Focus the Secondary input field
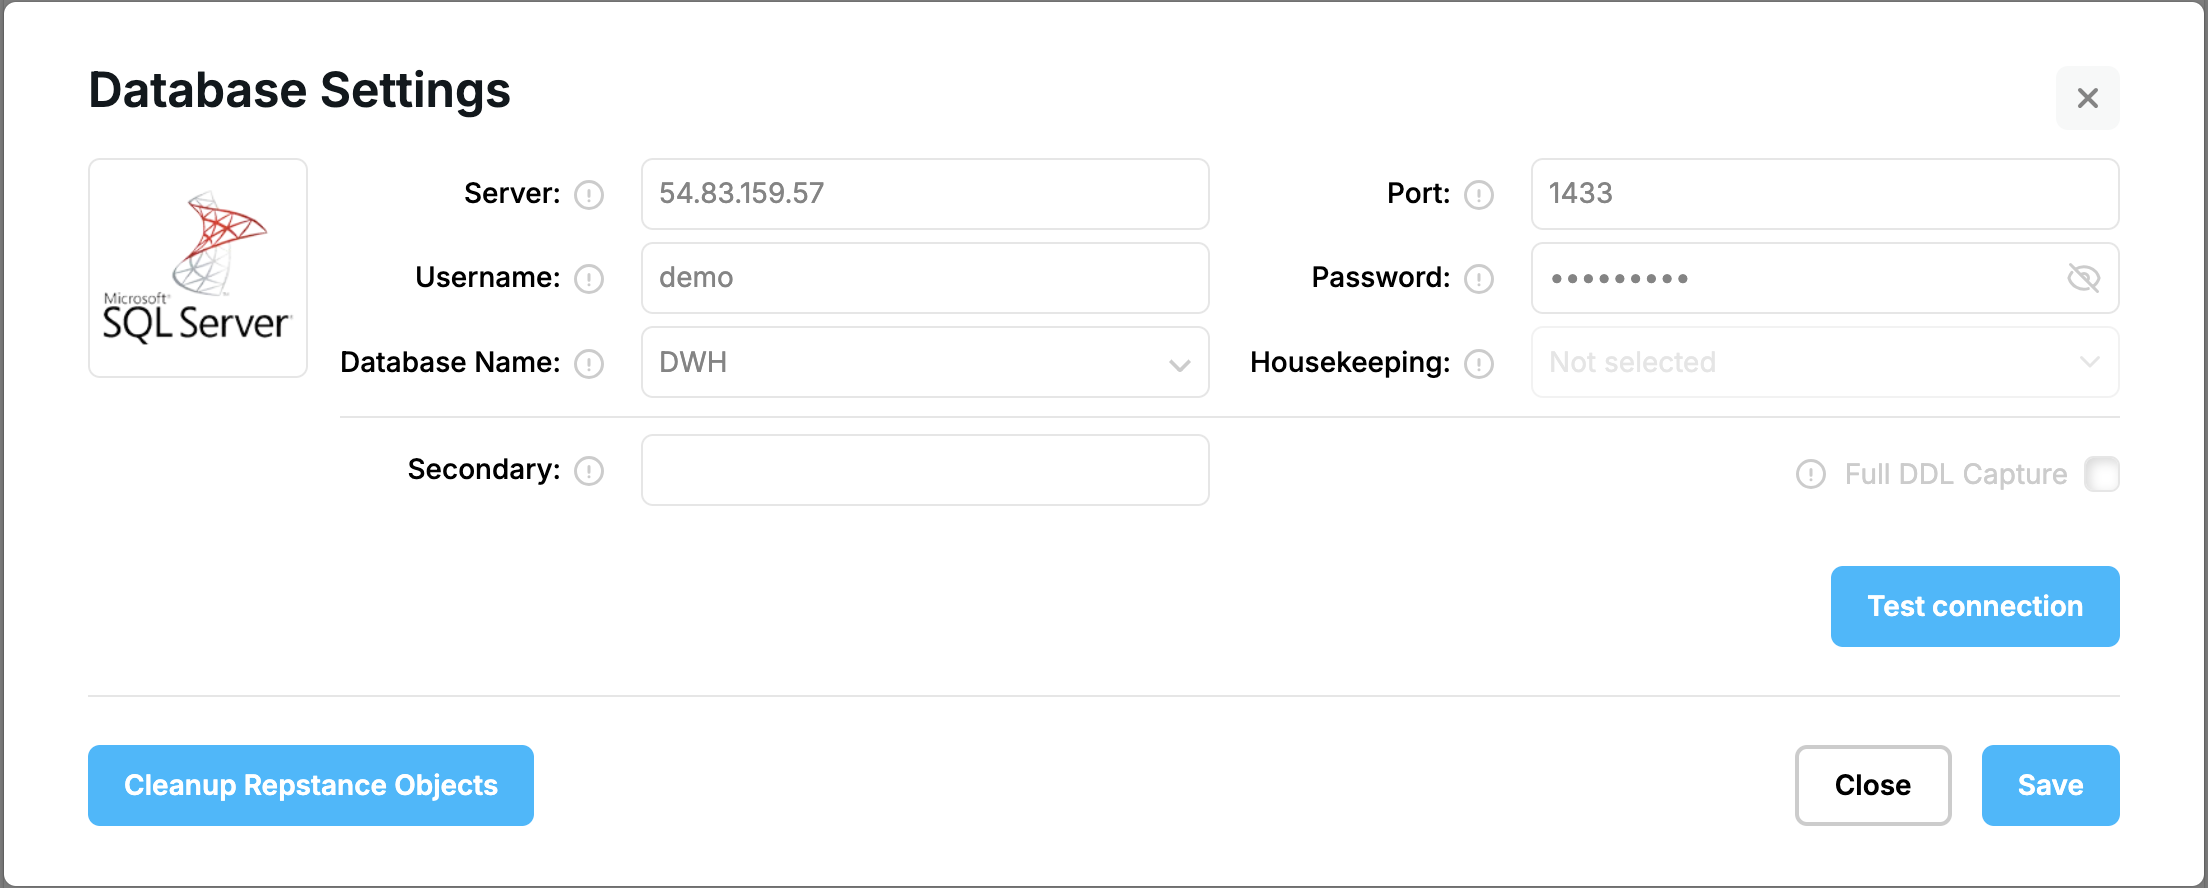The height and width of the screenshot is (888, 2208). (x=925, y=470)
